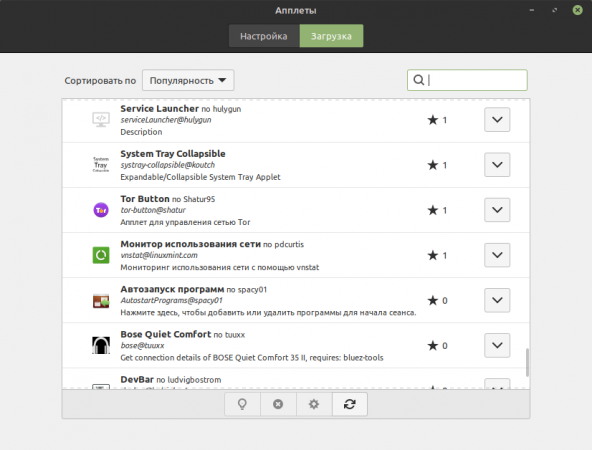
Task: Click the lightbulb info button in bottom toolbar
Action: coord(242,404)
